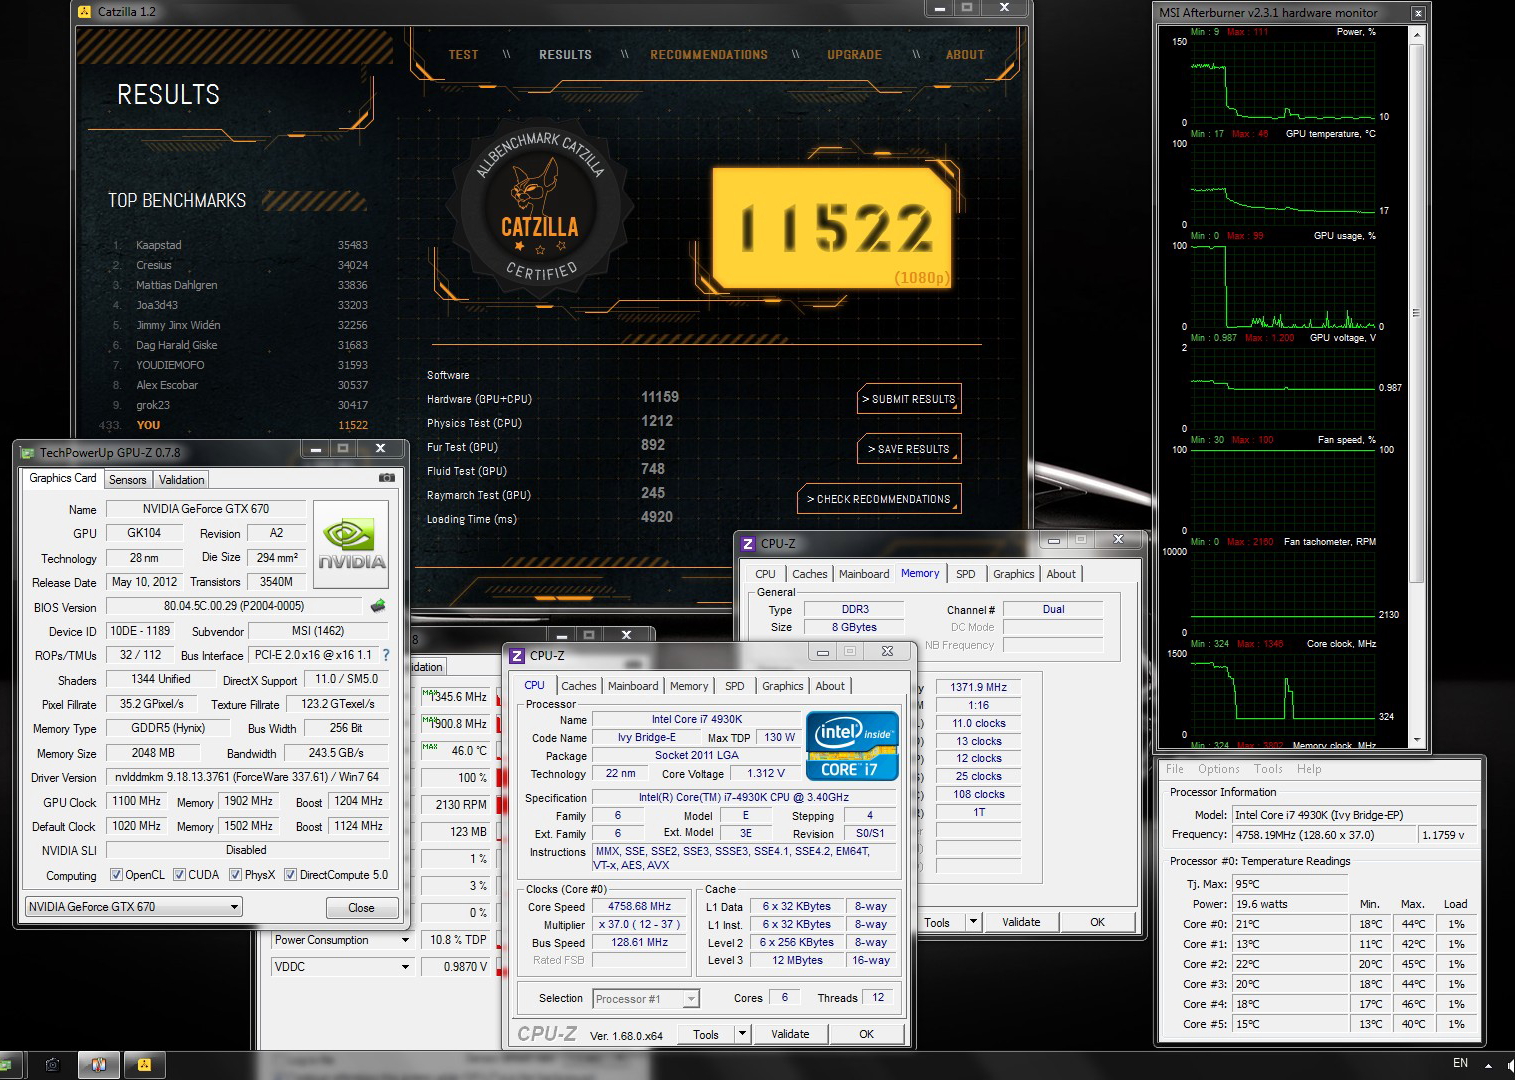This screenshot has height=1080, width=1515.
Task: Open the Tools dropdown arrow in front CPU-Z
Action: click(743, 1034)
